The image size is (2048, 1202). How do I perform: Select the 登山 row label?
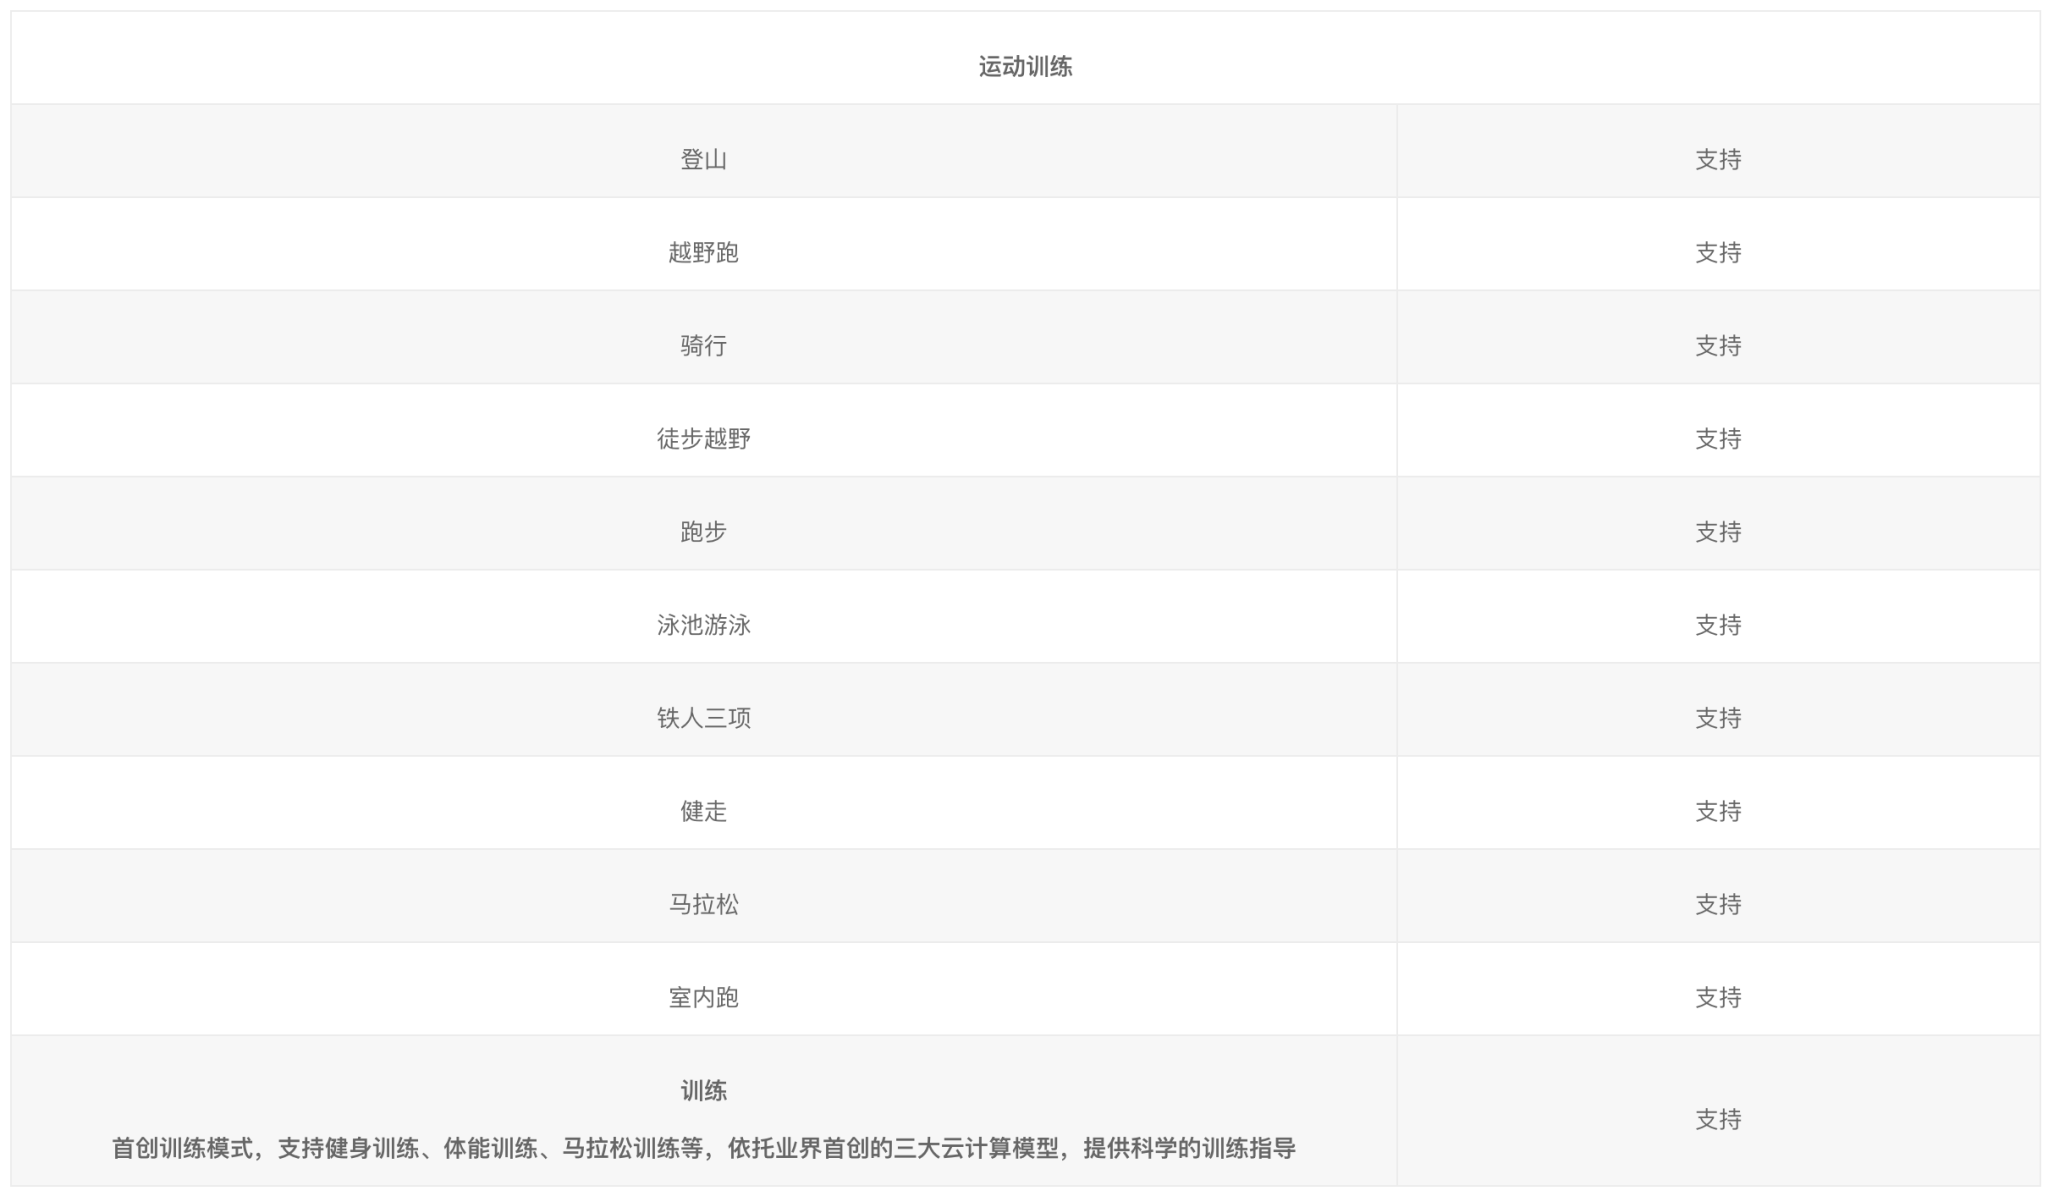[703, 160]
